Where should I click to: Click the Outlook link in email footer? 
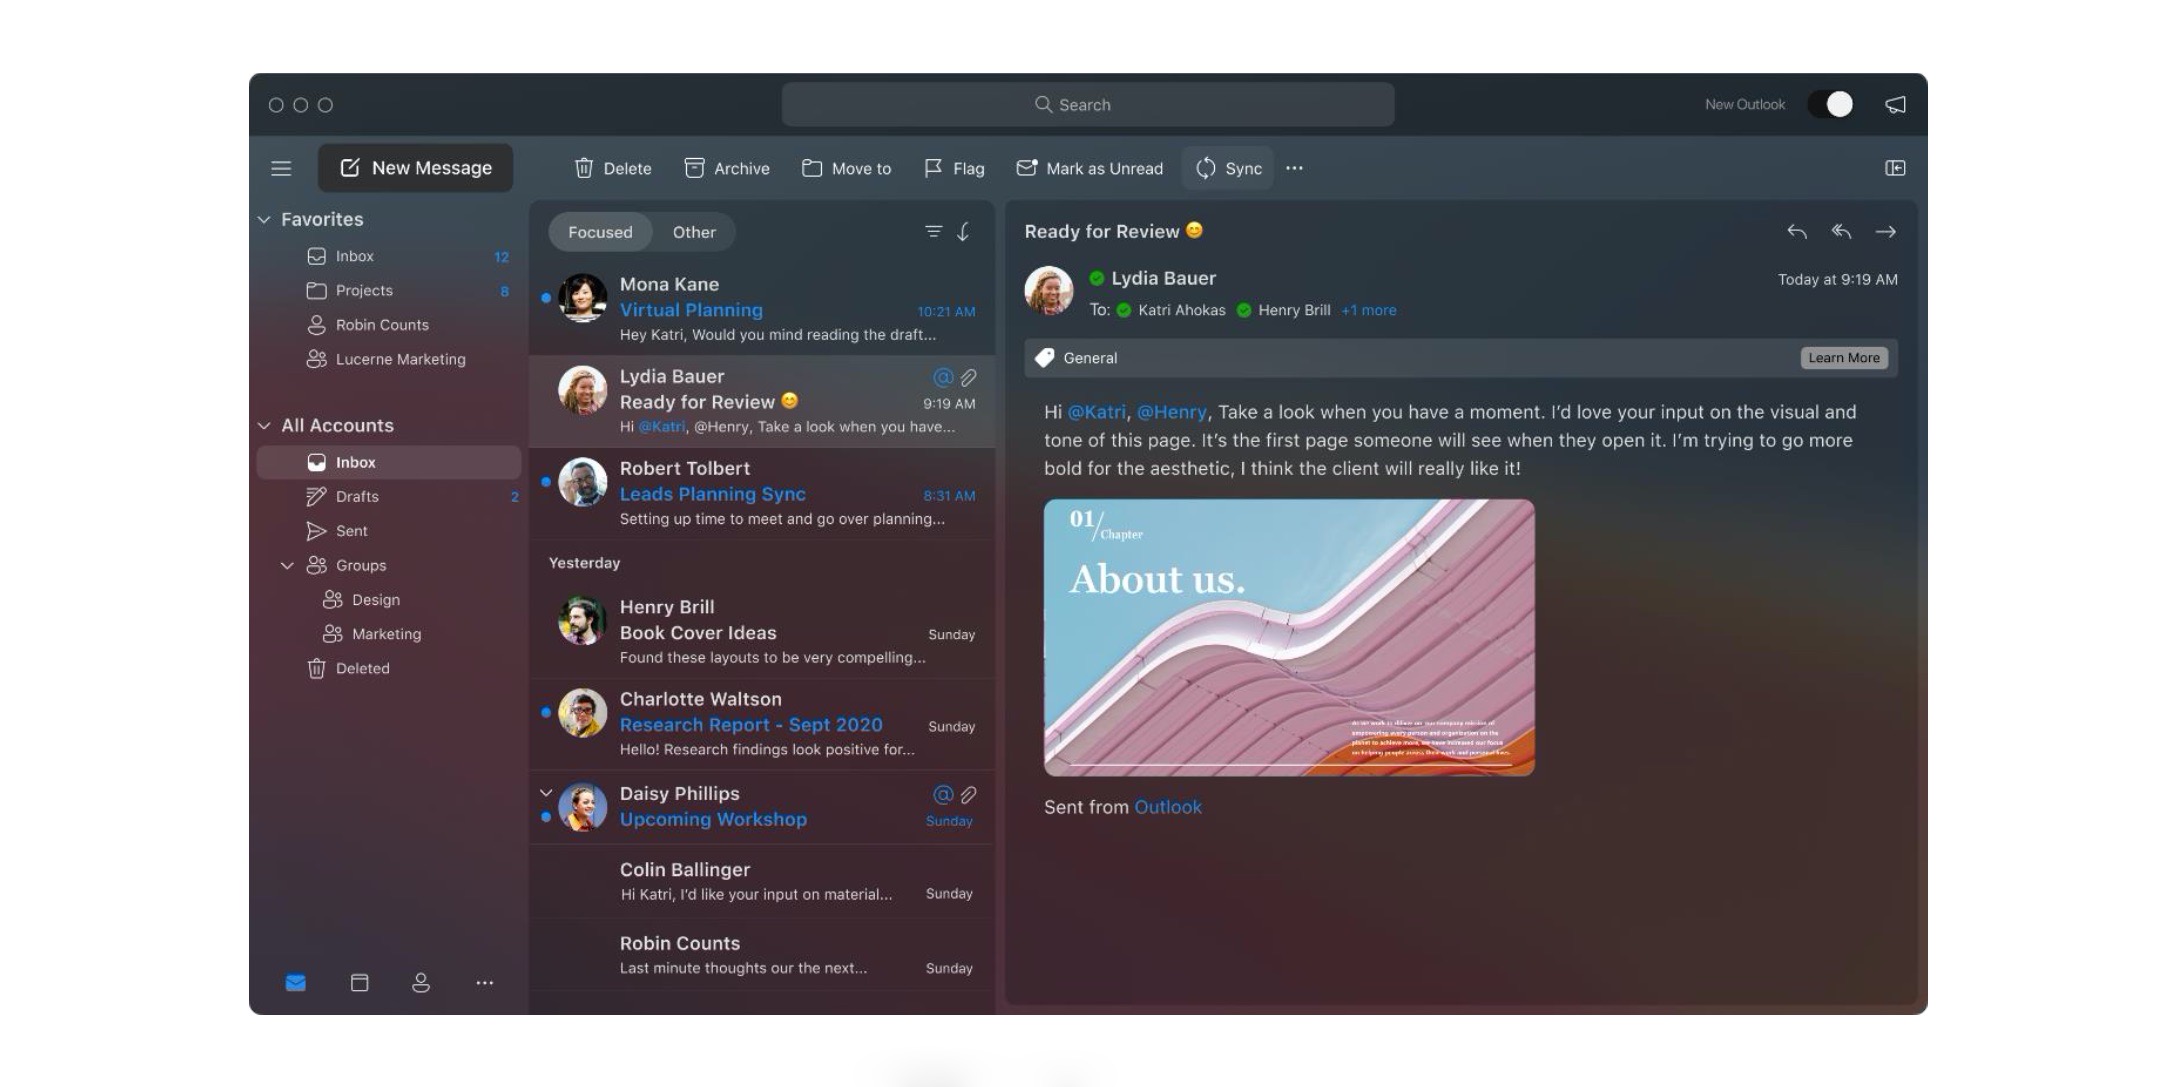coord(1167,807)
